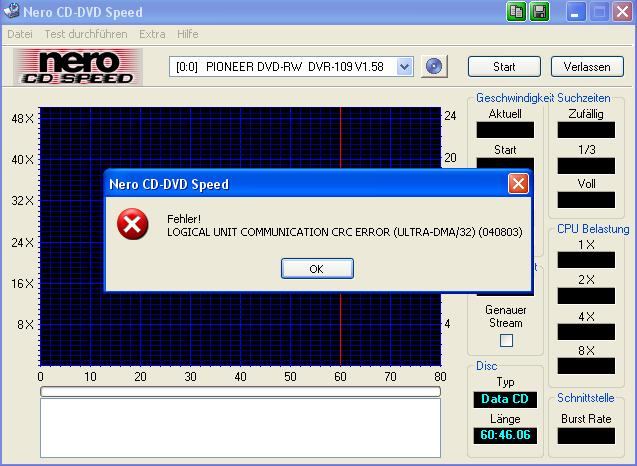Click the Schnittstelle group label
This screenshot has width=637, height=466.
(585, 398)
